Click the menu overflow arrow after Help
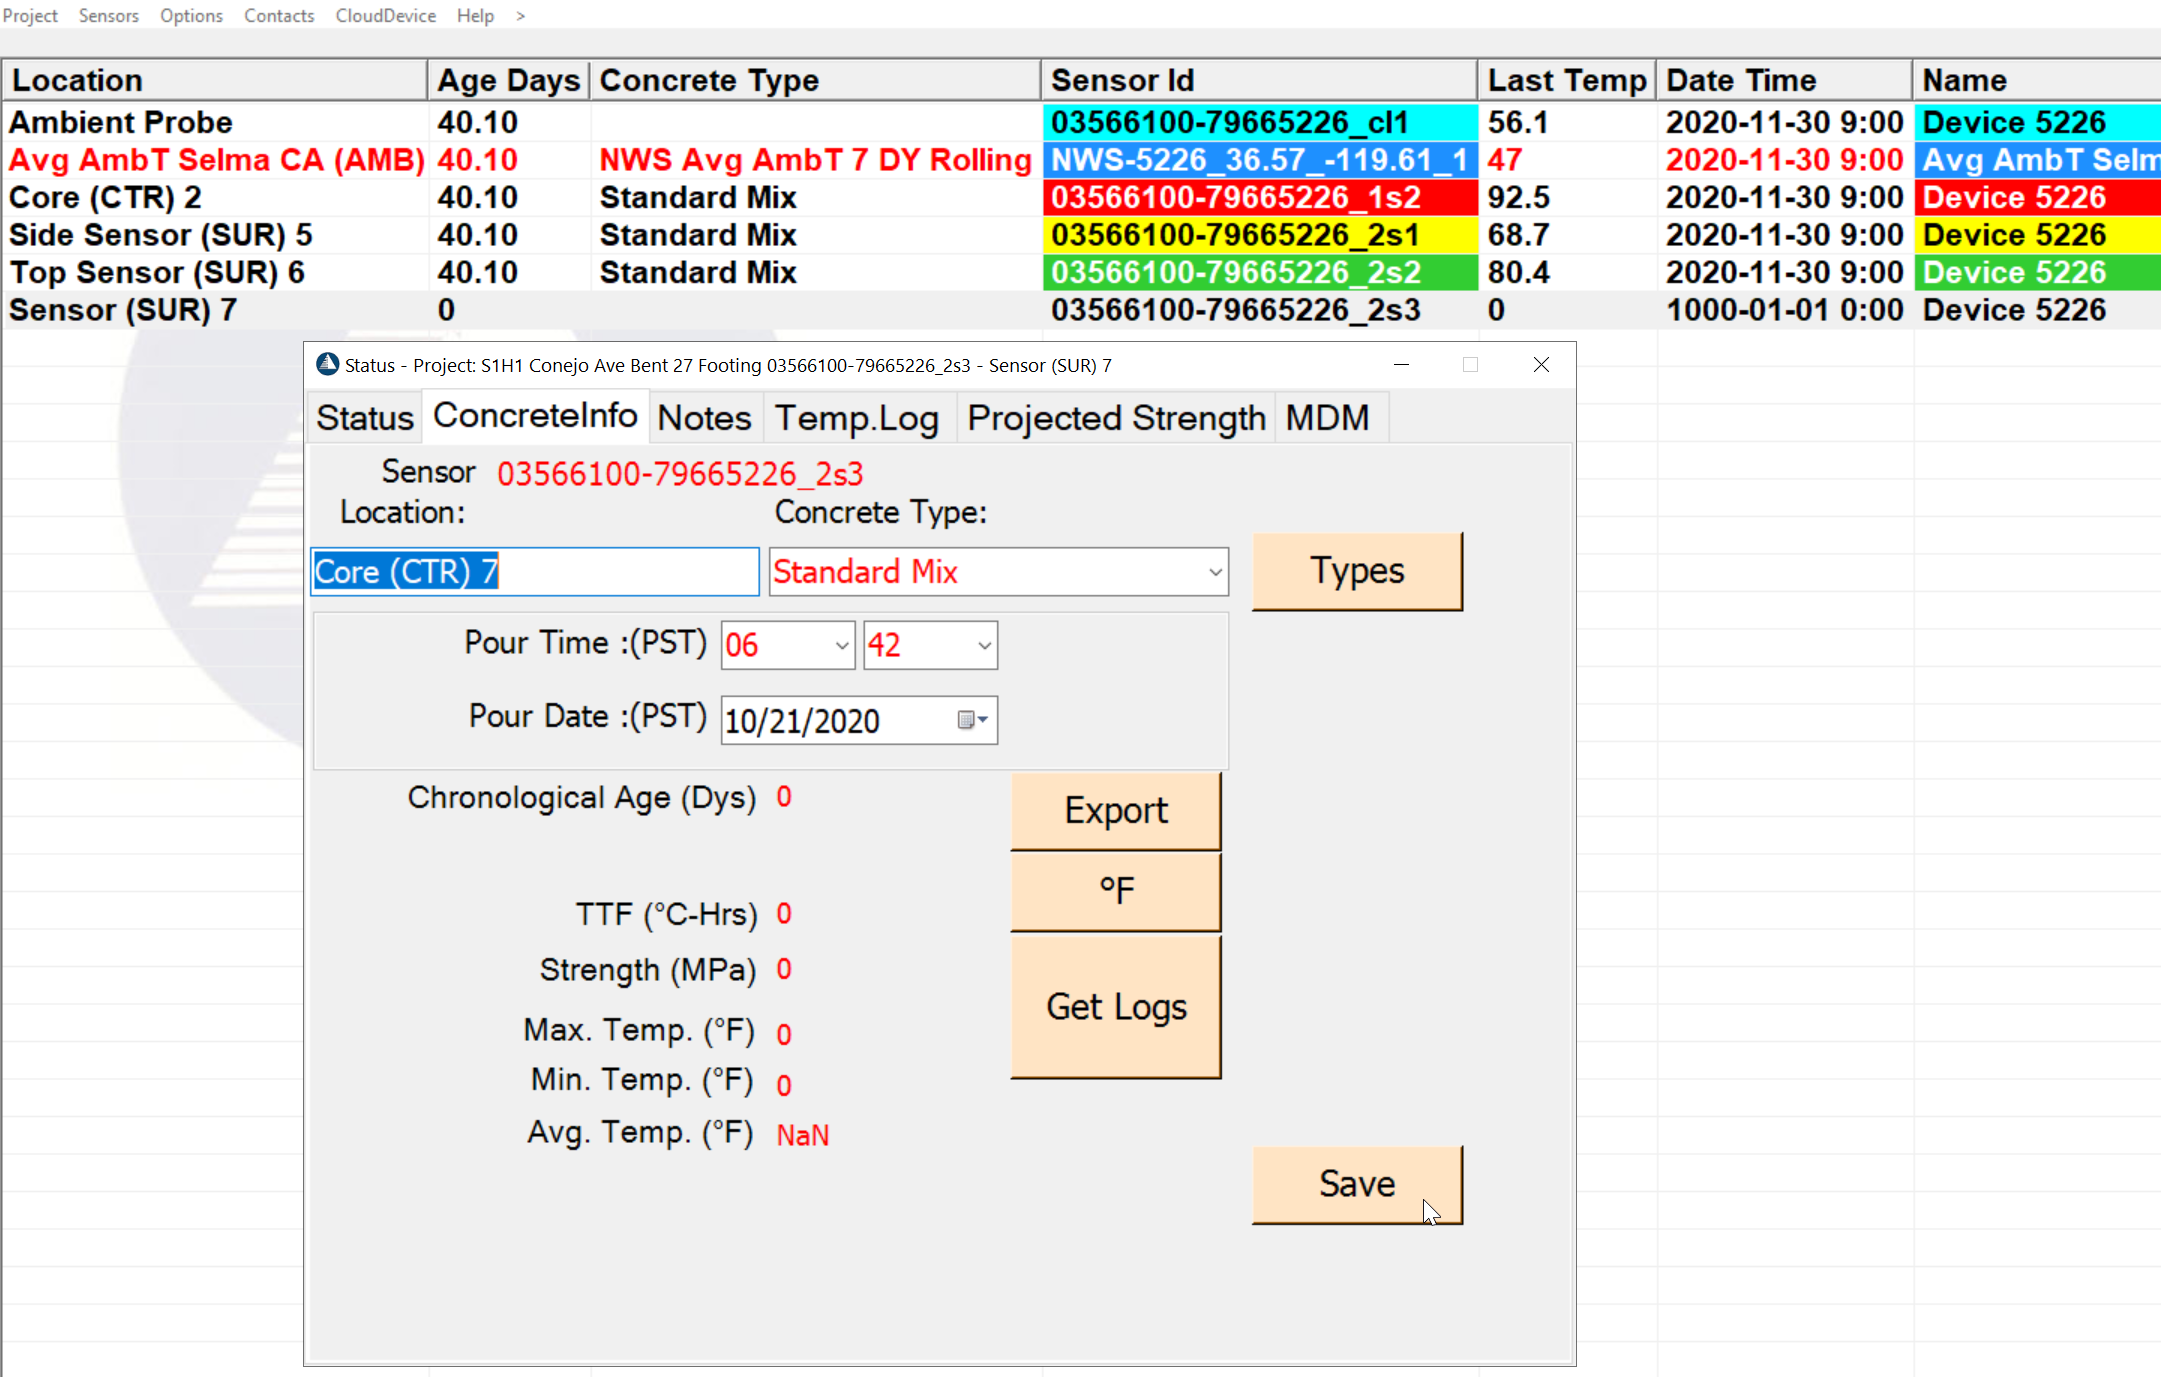Viewport: 2161px width, 1377px height. 520,16
